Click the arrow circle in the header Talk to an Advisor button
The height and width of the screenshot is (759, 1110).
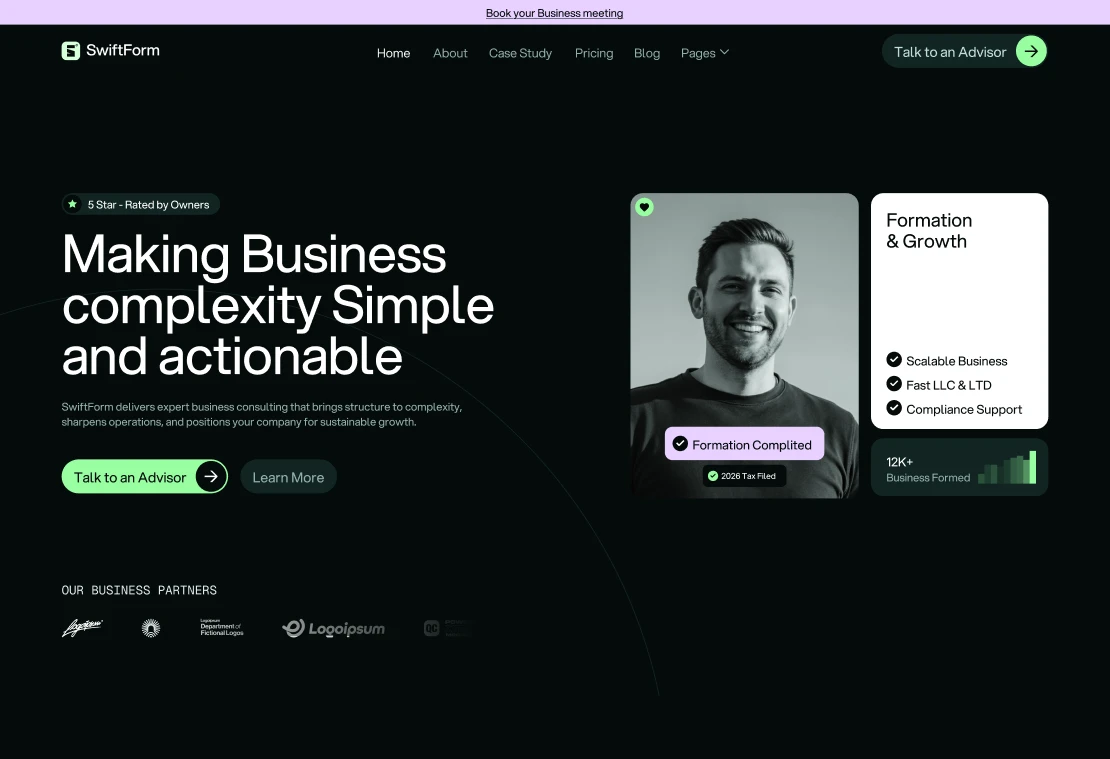[1031, 51]
